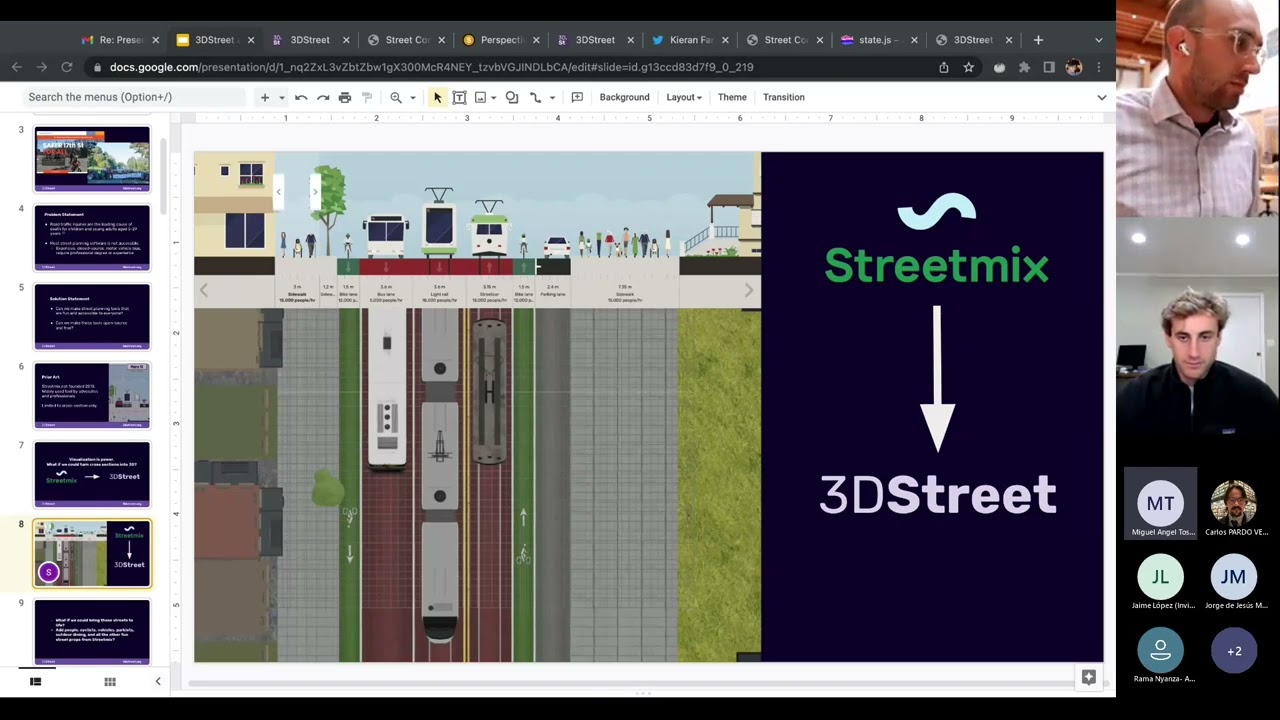Click the Explore button at bottom right
Image resolution: width=1280 pixels, height=720 pixels.
pyautogui.click(x=1089, y=678)
